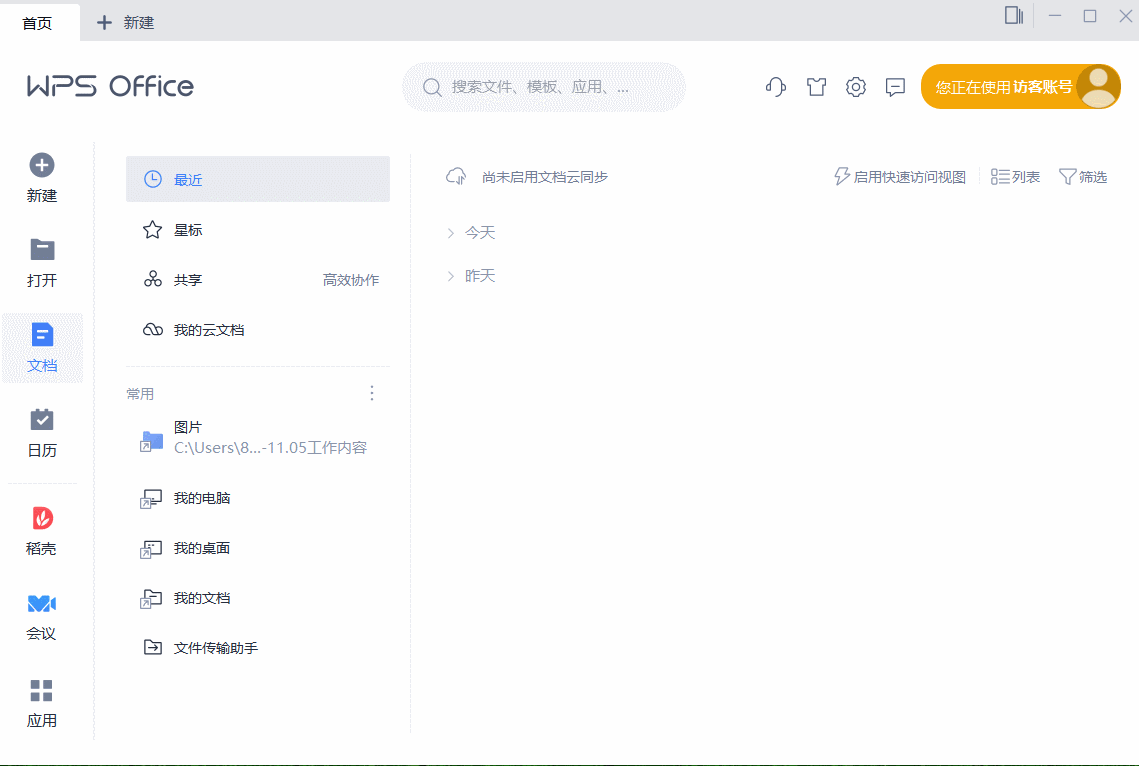The height and width of the screenshot is (766, 1139).
Task: Open 我的桌面 location
Action: click(258, 548)
